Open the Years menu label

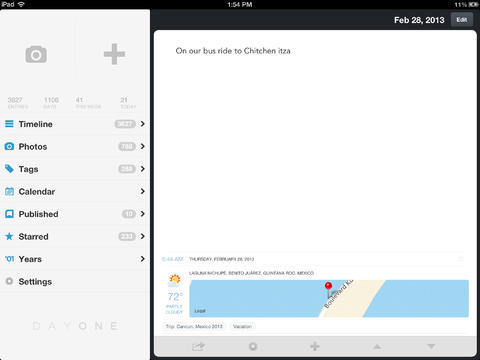point(30,259)
